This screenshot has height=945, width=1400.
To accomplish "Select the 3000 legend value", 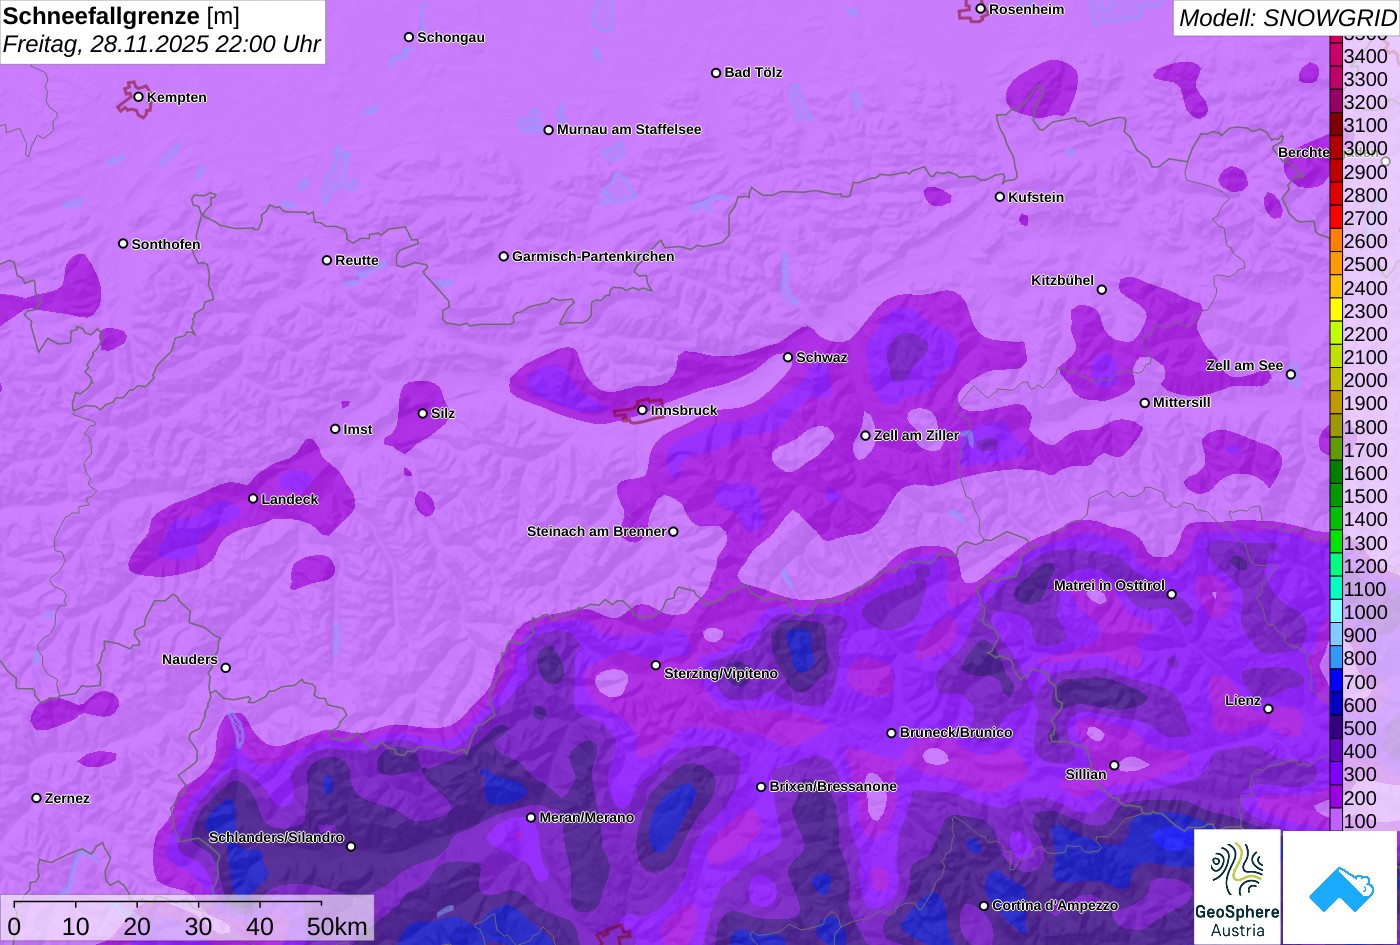I will point(1366,149).
